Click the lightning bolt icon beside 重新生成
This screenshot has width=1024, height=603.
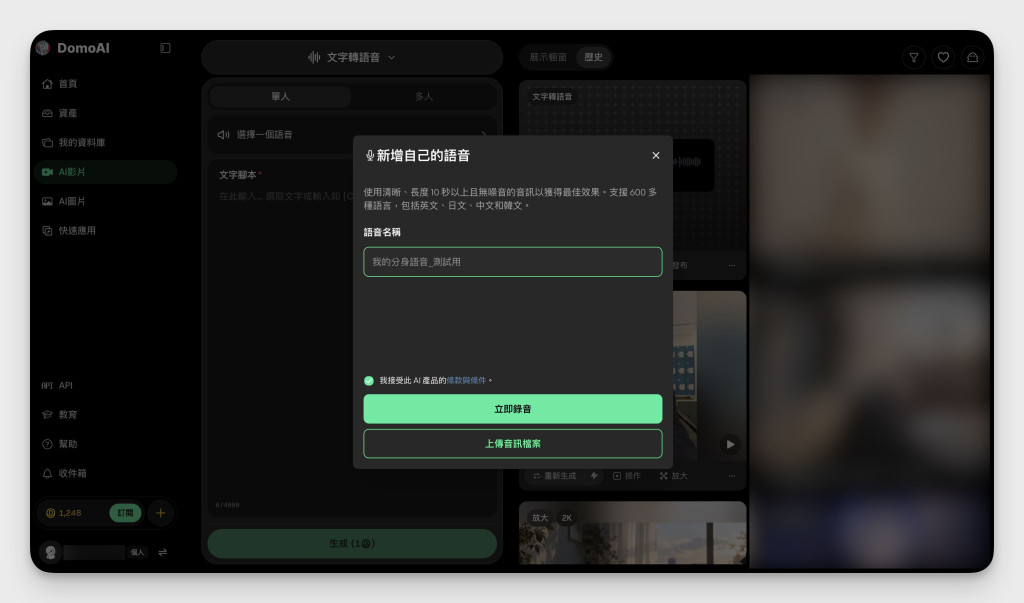coord(594,476)
